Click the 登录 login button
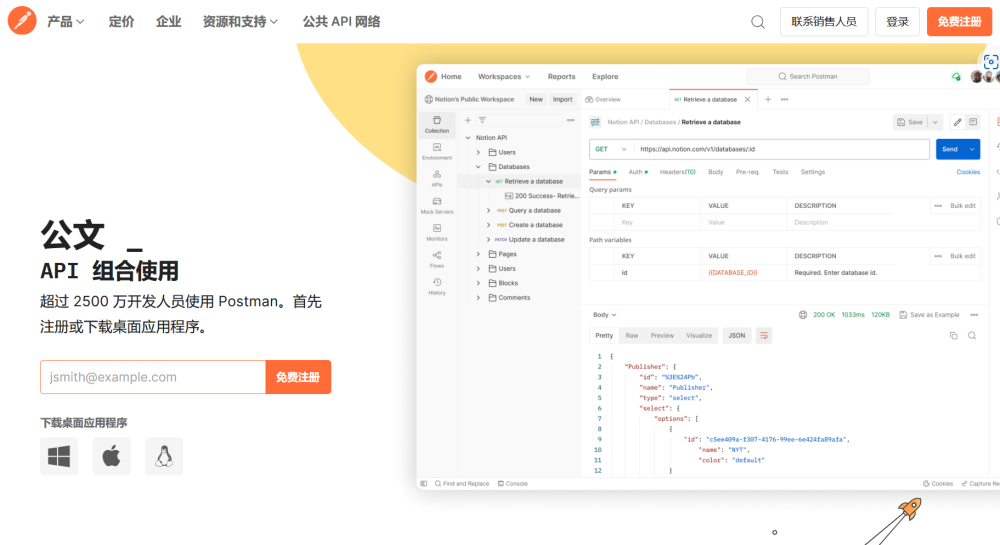Image resolution: width=1000 pixels, height=545 pixels. coord(897,22)
